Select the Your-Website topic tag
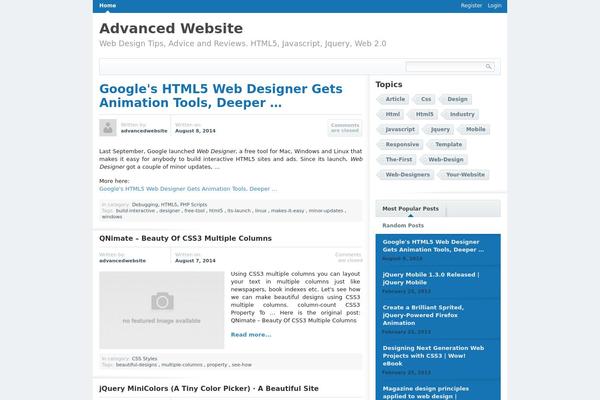Image resolution: width=600 pixels, height=400 pixels. (463, 175)
